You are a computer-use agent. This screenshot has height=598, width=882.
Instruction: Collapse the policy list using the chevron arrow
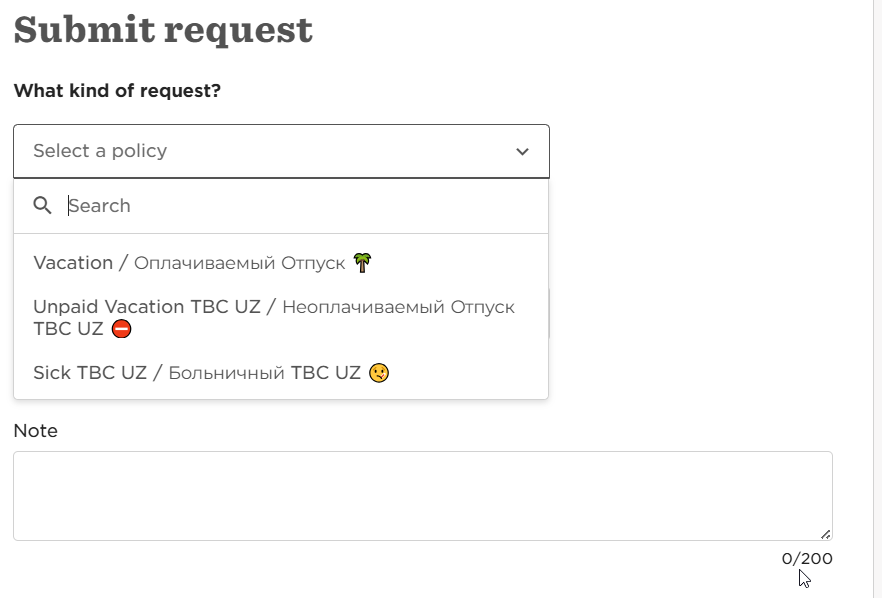click(522, 152)
